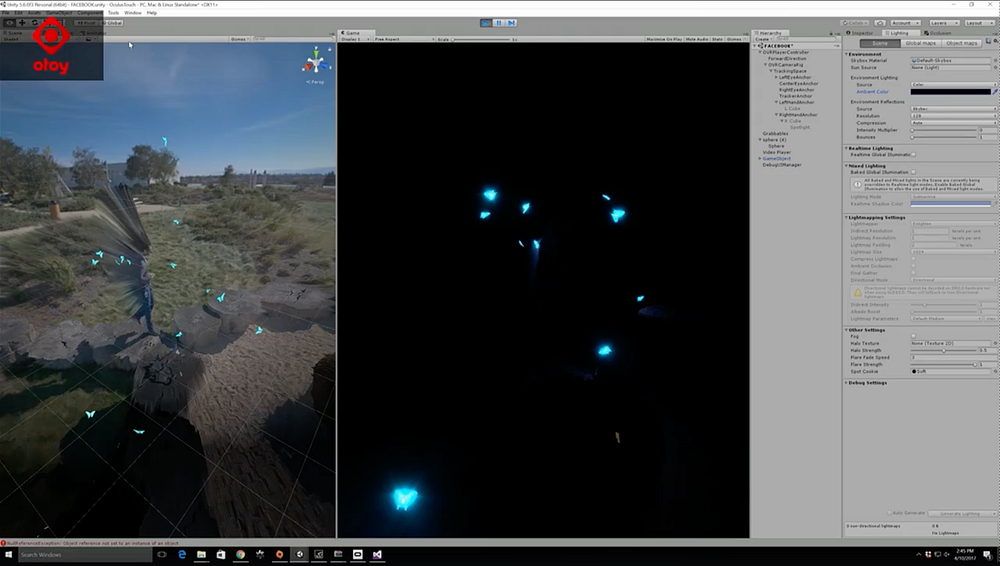Click the NullReferenceException error icon in status bar
This screenshot has height=566, width=1000.
[x=3, y=543]
